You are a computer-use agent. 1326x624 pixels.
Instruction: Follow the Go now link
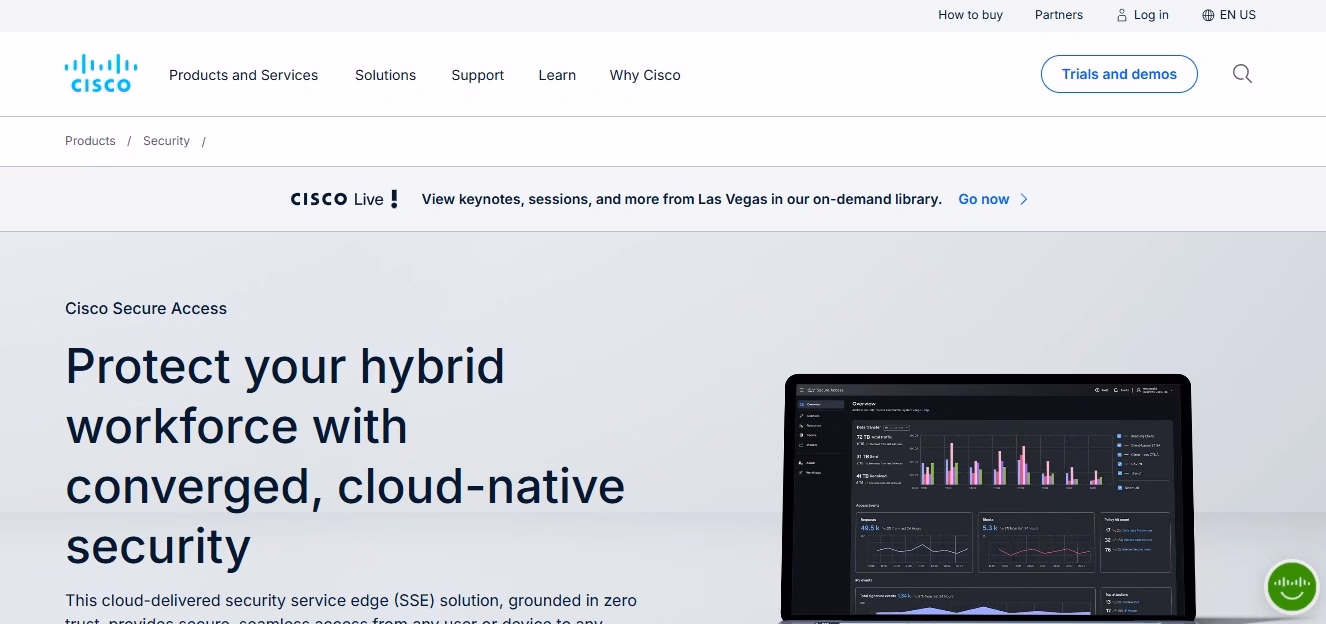coord(984,199)
